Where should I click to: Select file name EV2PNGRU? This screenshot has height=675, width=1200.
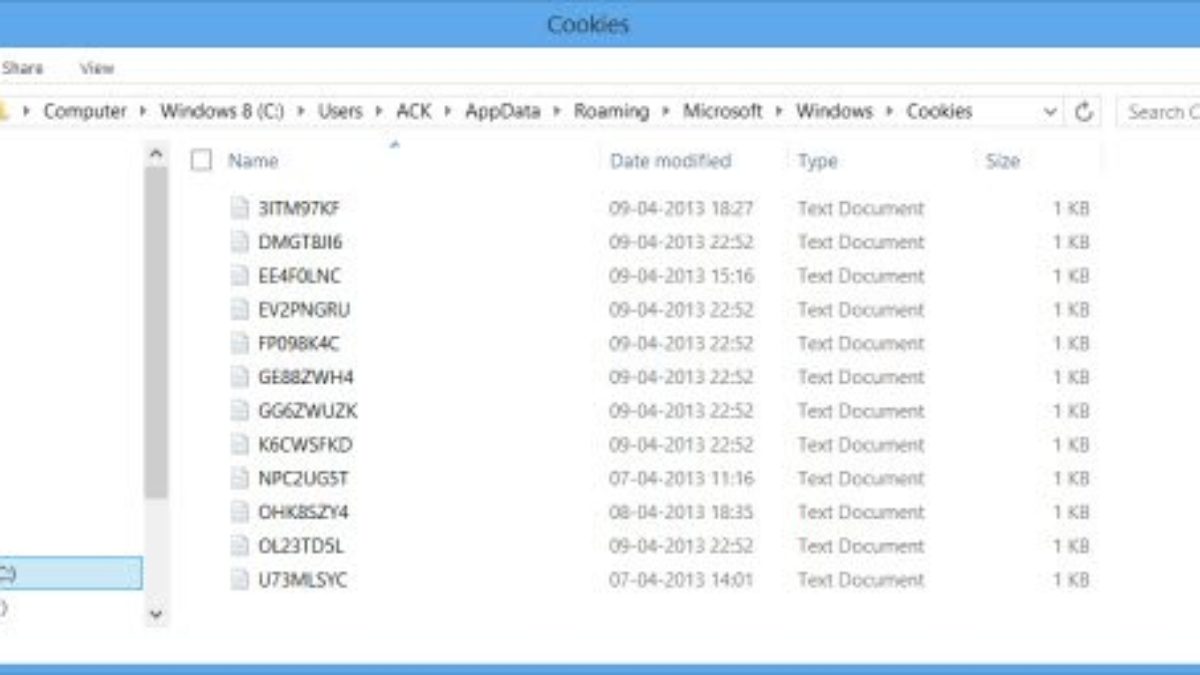[x=303, y=310]
